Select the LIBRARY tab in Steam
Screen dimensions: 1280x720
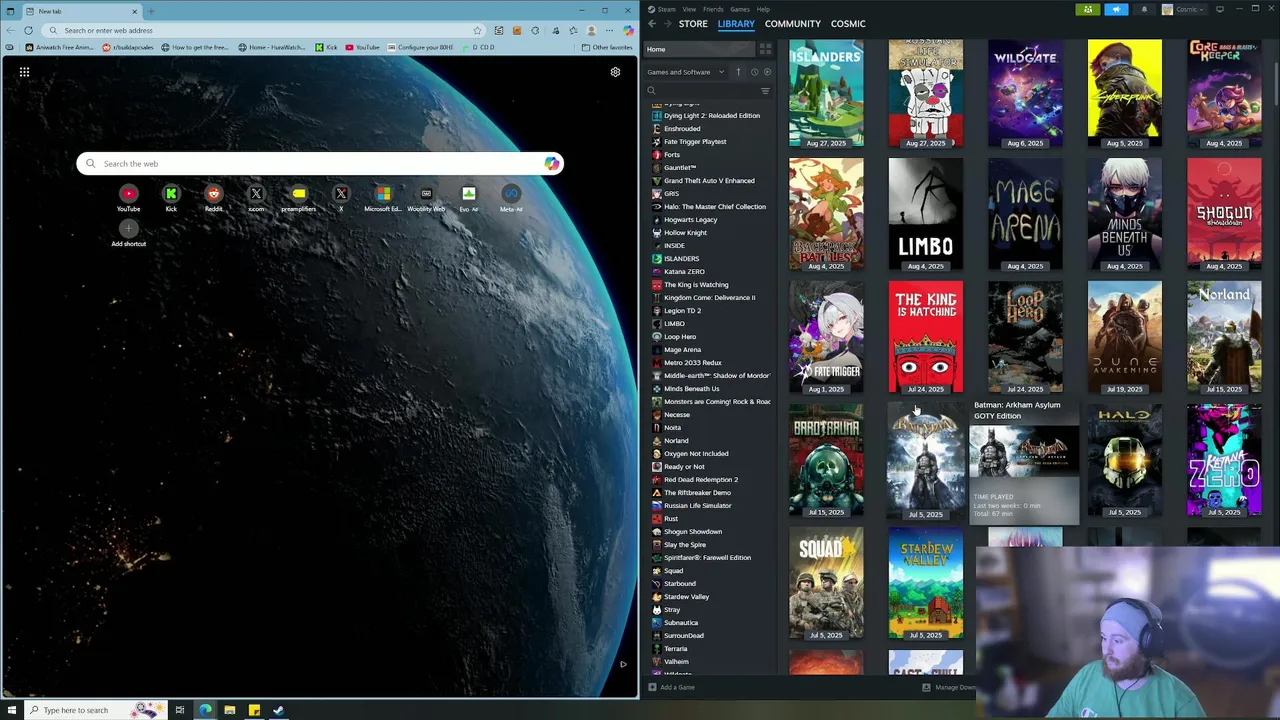click(x=736, y=24)
